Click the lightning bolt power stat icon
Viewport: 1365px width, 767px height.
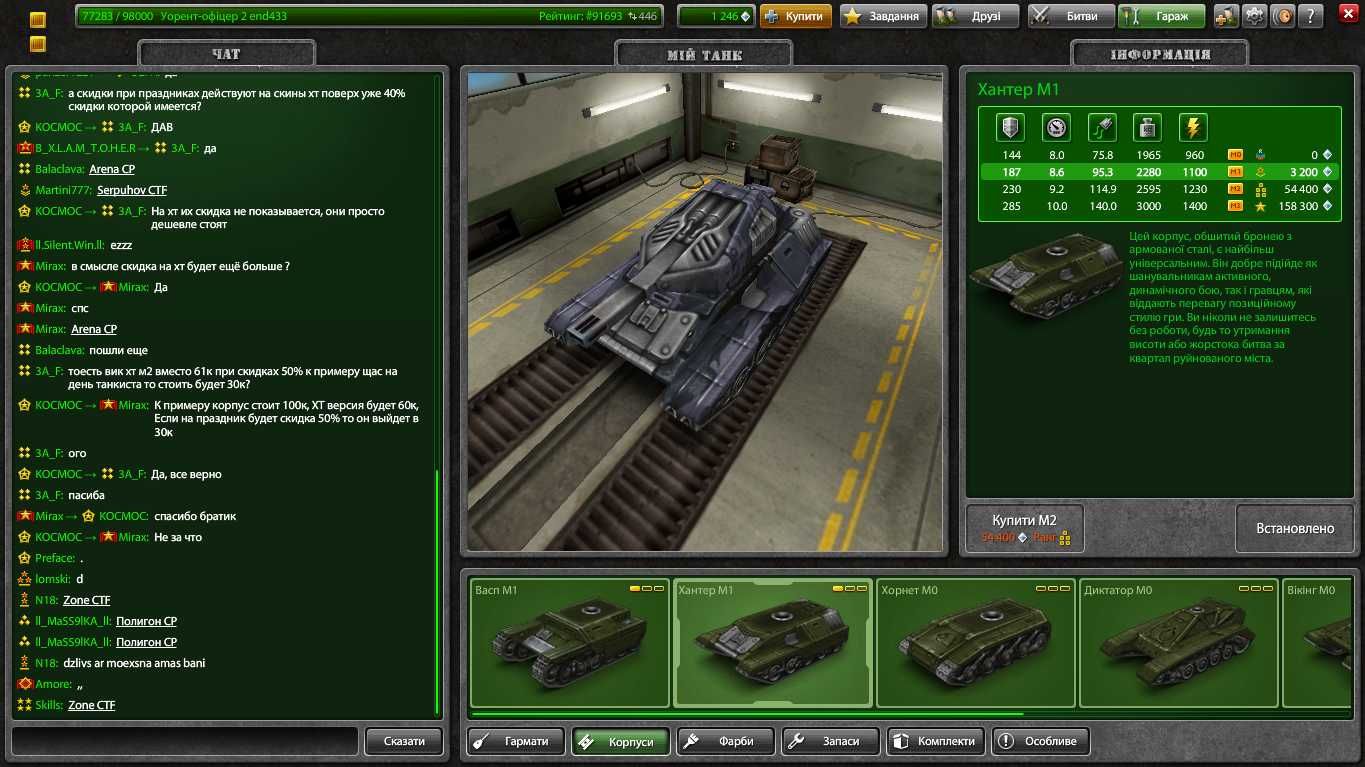click(1194, 127)
